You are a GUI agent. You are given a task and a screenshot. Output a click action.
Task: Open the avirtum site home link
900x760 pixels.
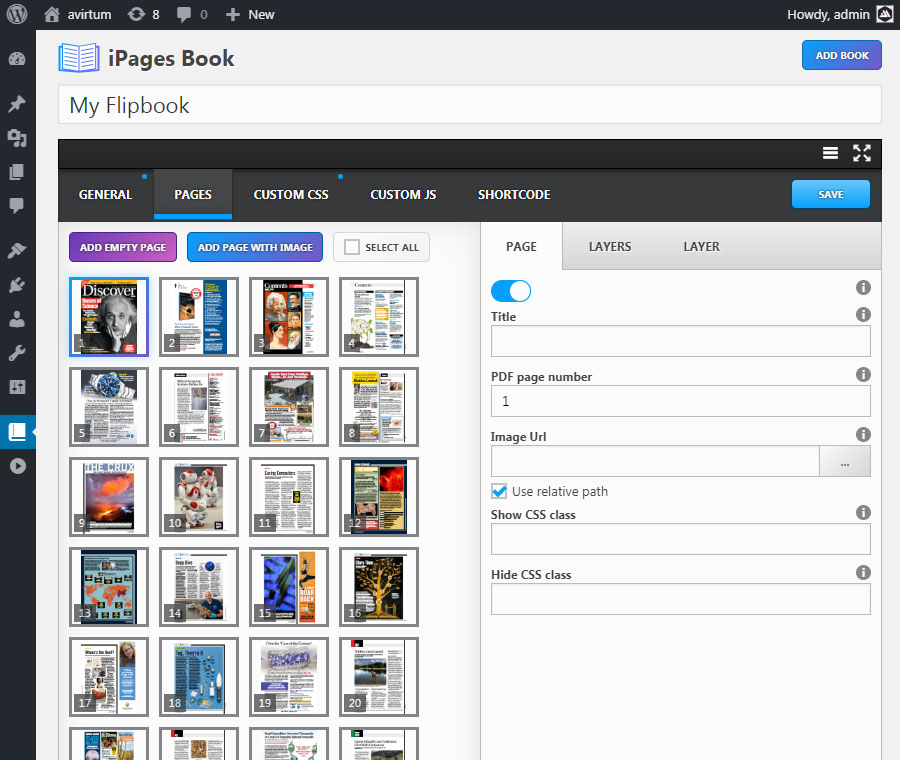click(77, 14)
